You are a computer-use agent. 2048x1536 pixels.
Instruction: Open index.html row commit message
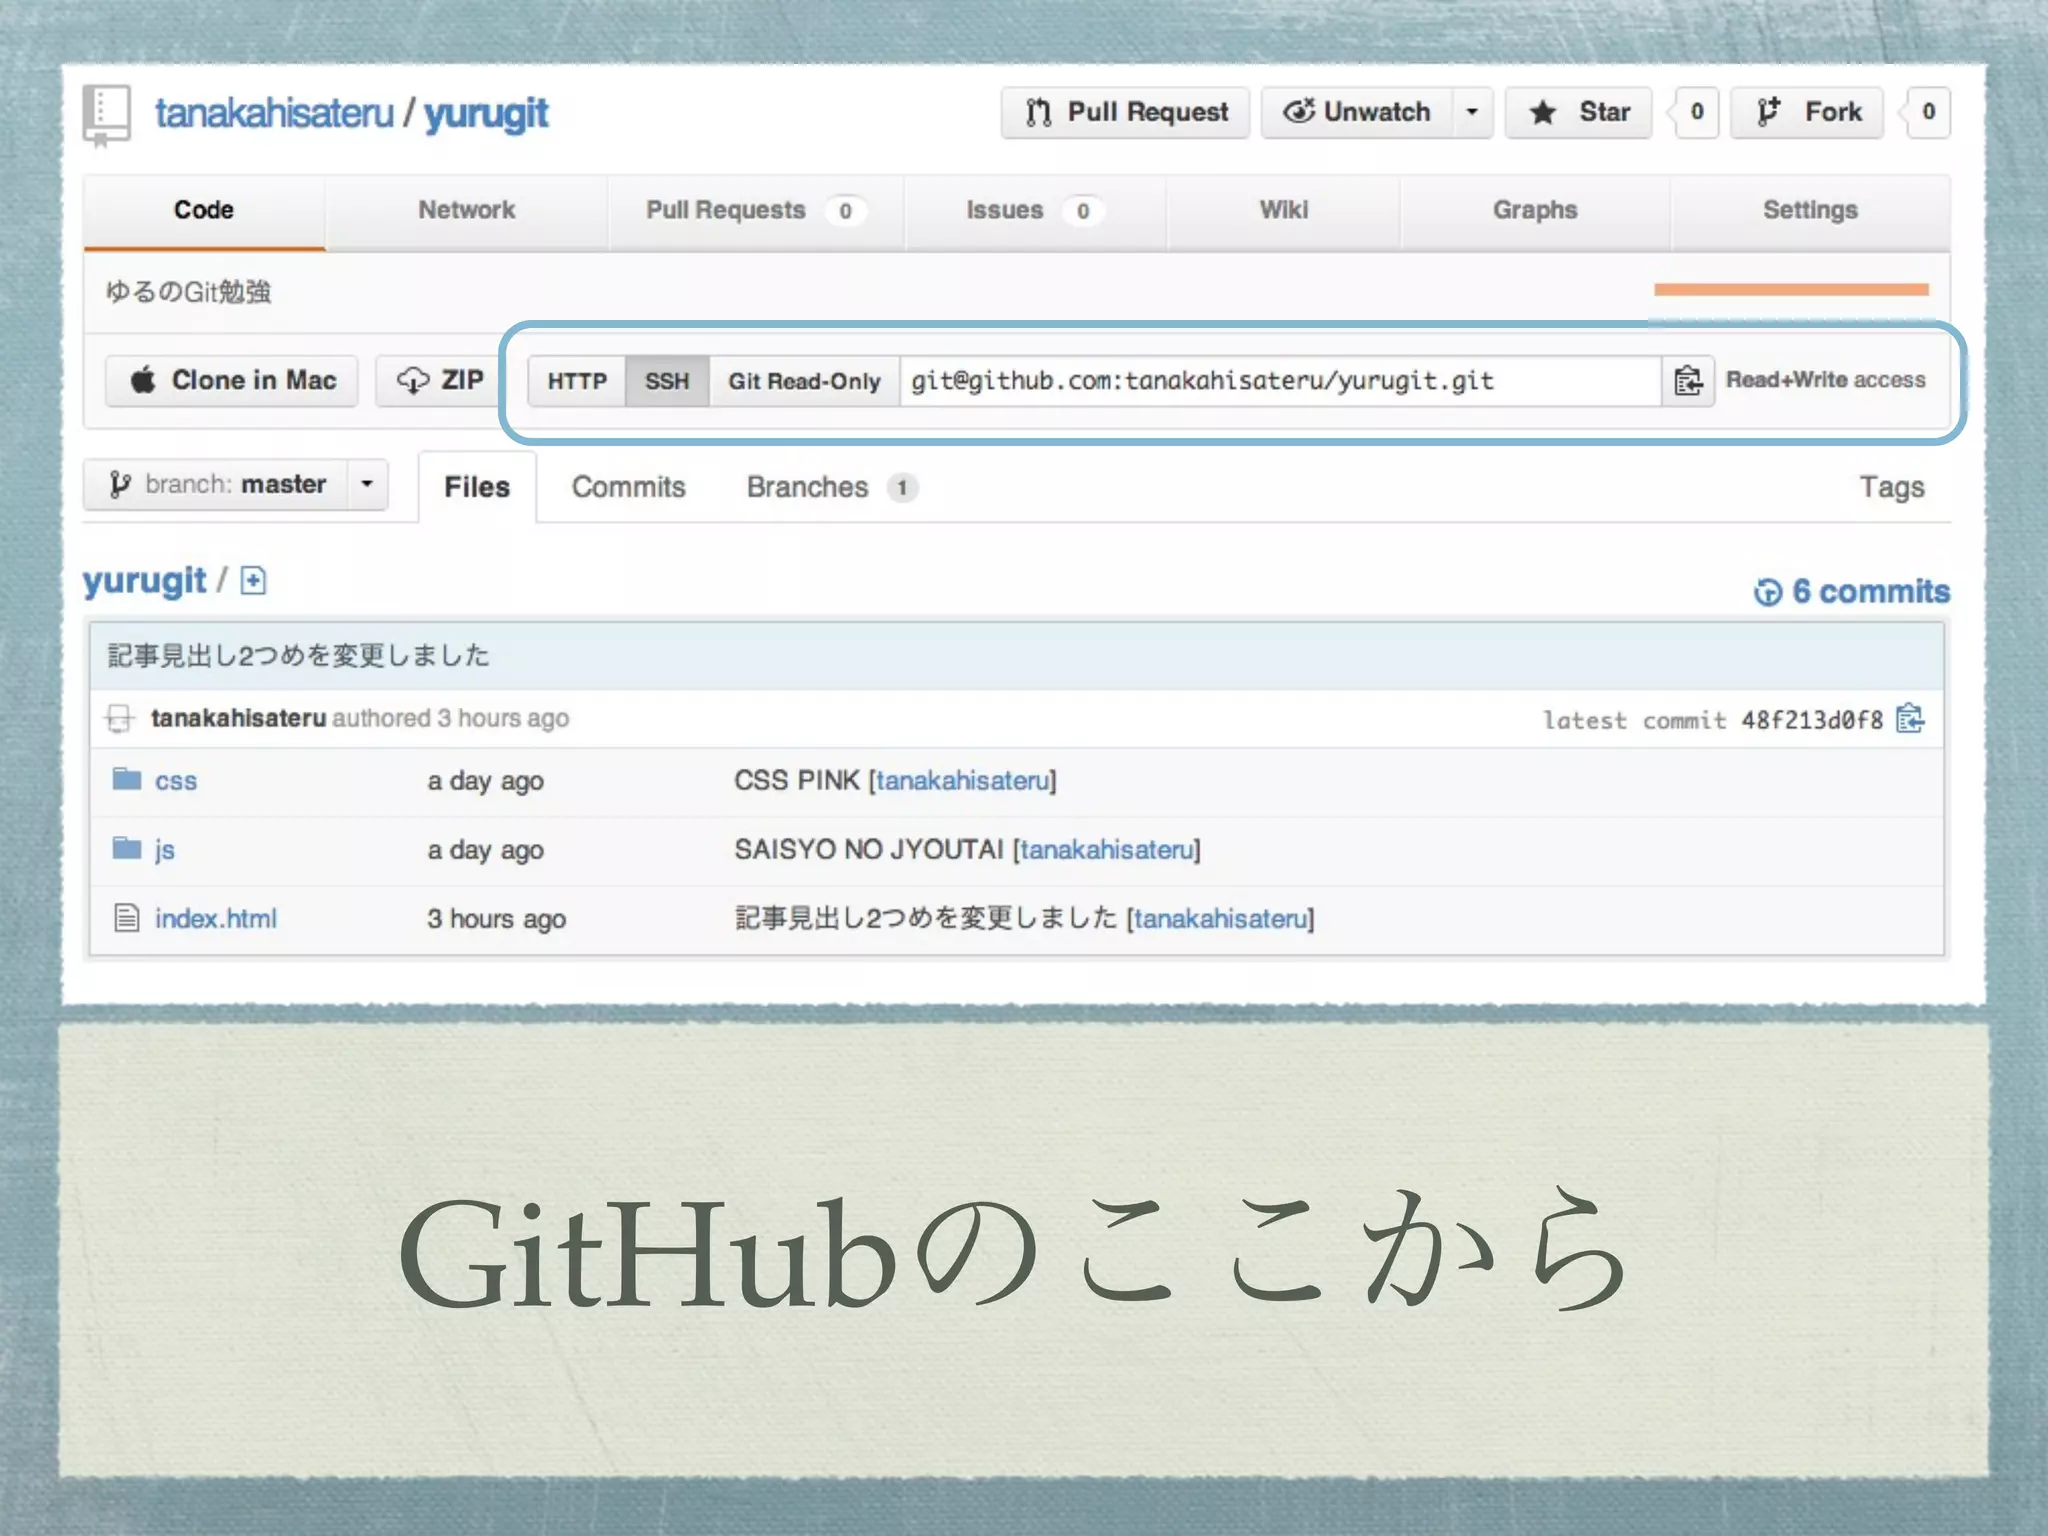click(925, 918)
